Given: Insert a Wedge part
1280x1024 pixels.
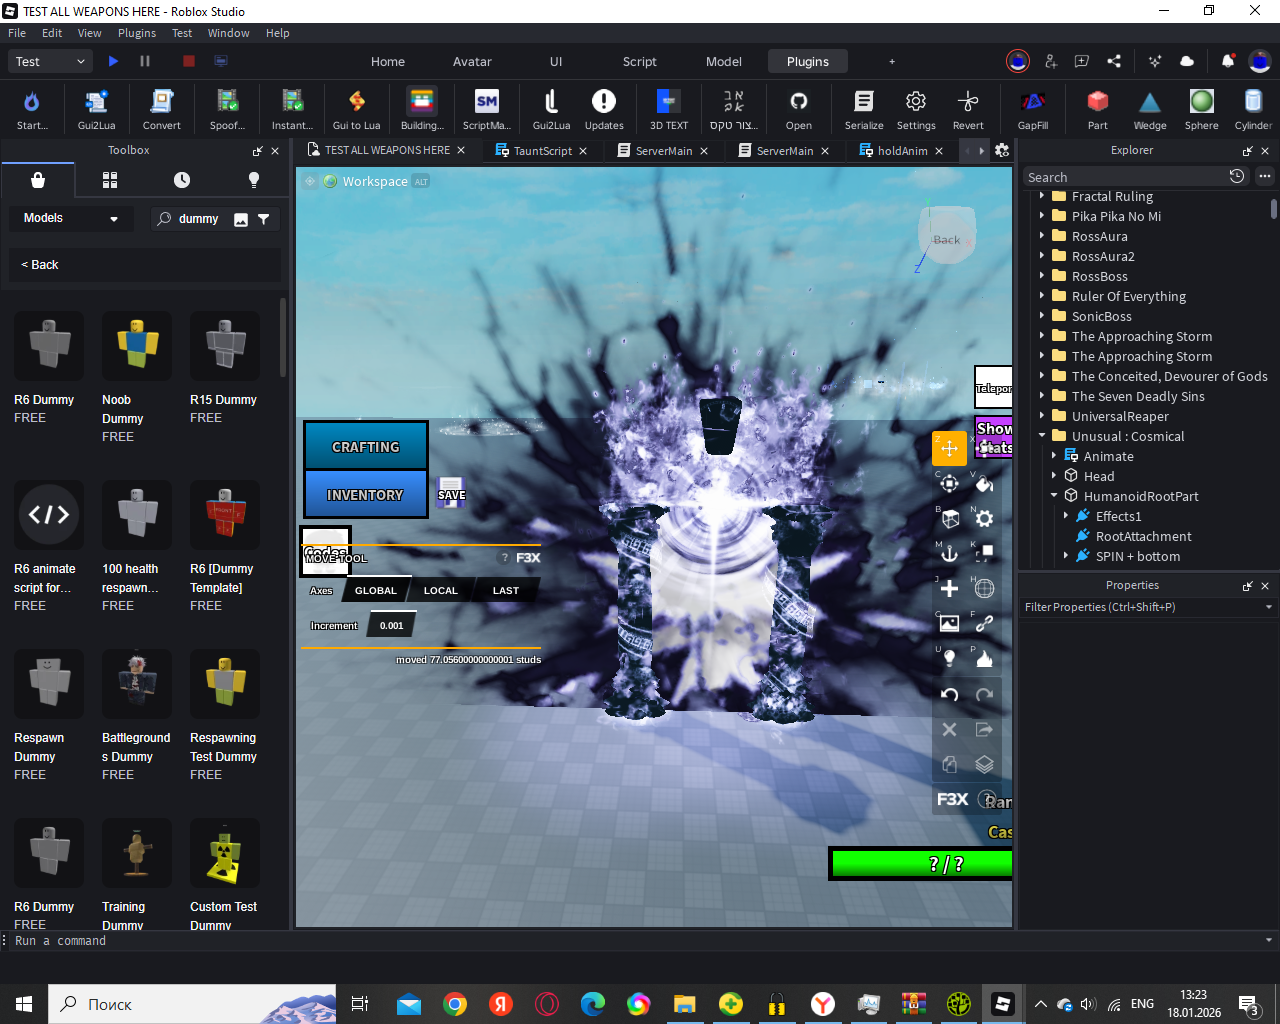Looking at the screenshot, I should 1150,109.
